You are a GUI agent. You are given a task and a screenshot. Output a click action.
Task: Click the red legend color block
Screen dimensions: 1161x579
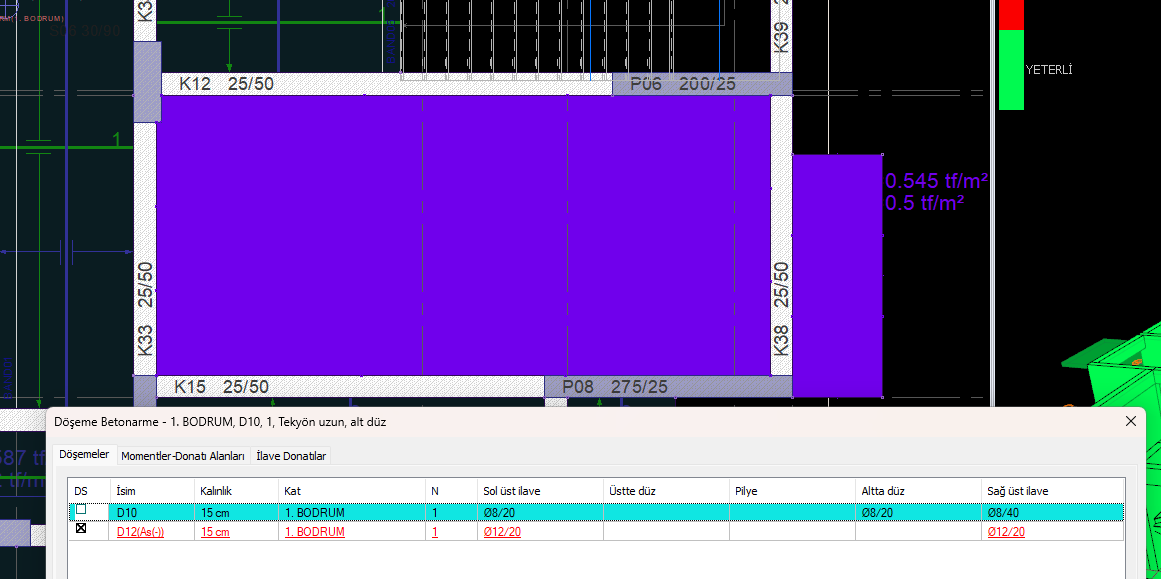pos(1012,14)
